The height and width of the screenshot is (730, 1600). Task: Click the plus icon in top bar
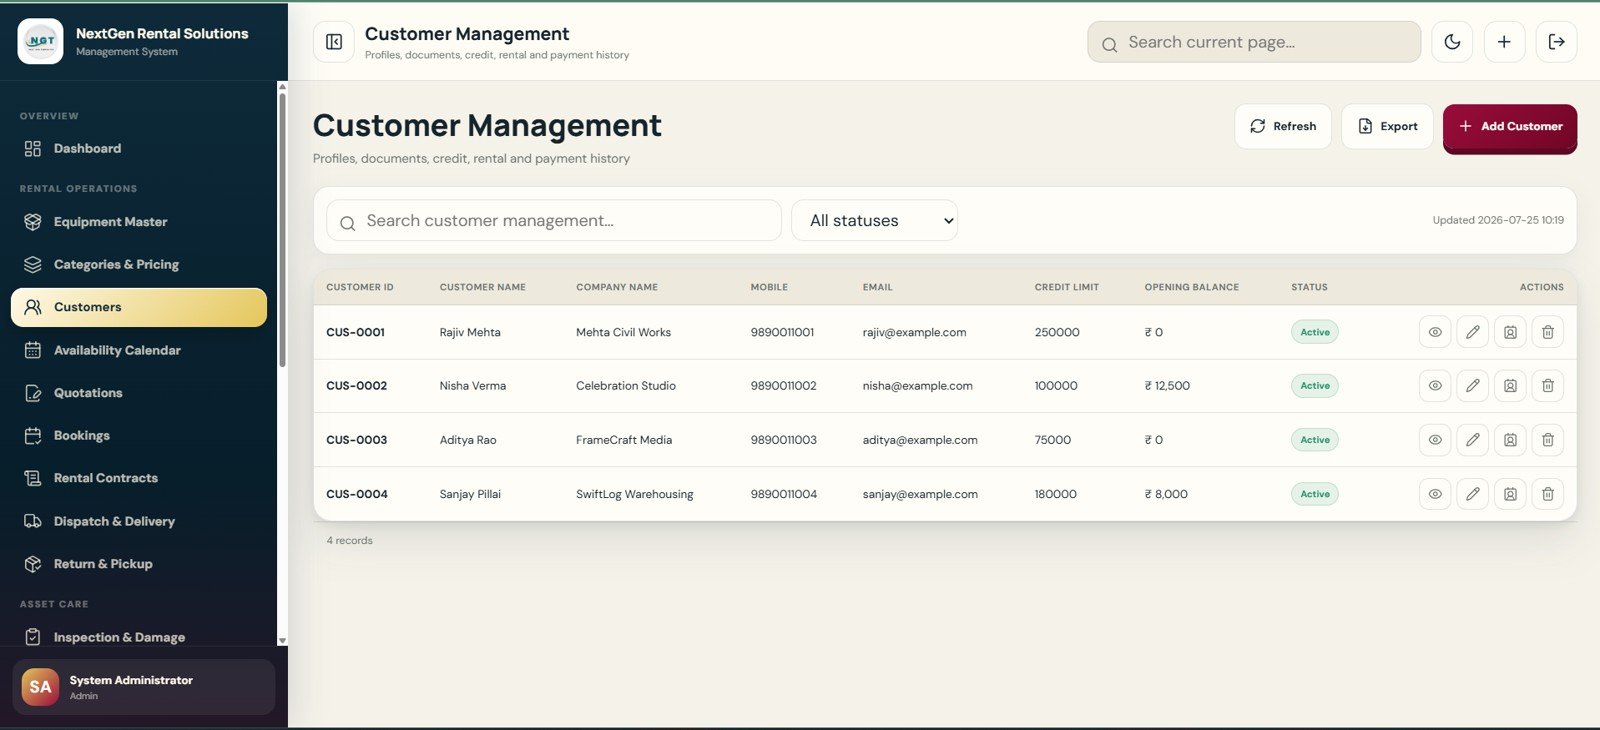coord(1504,42)
